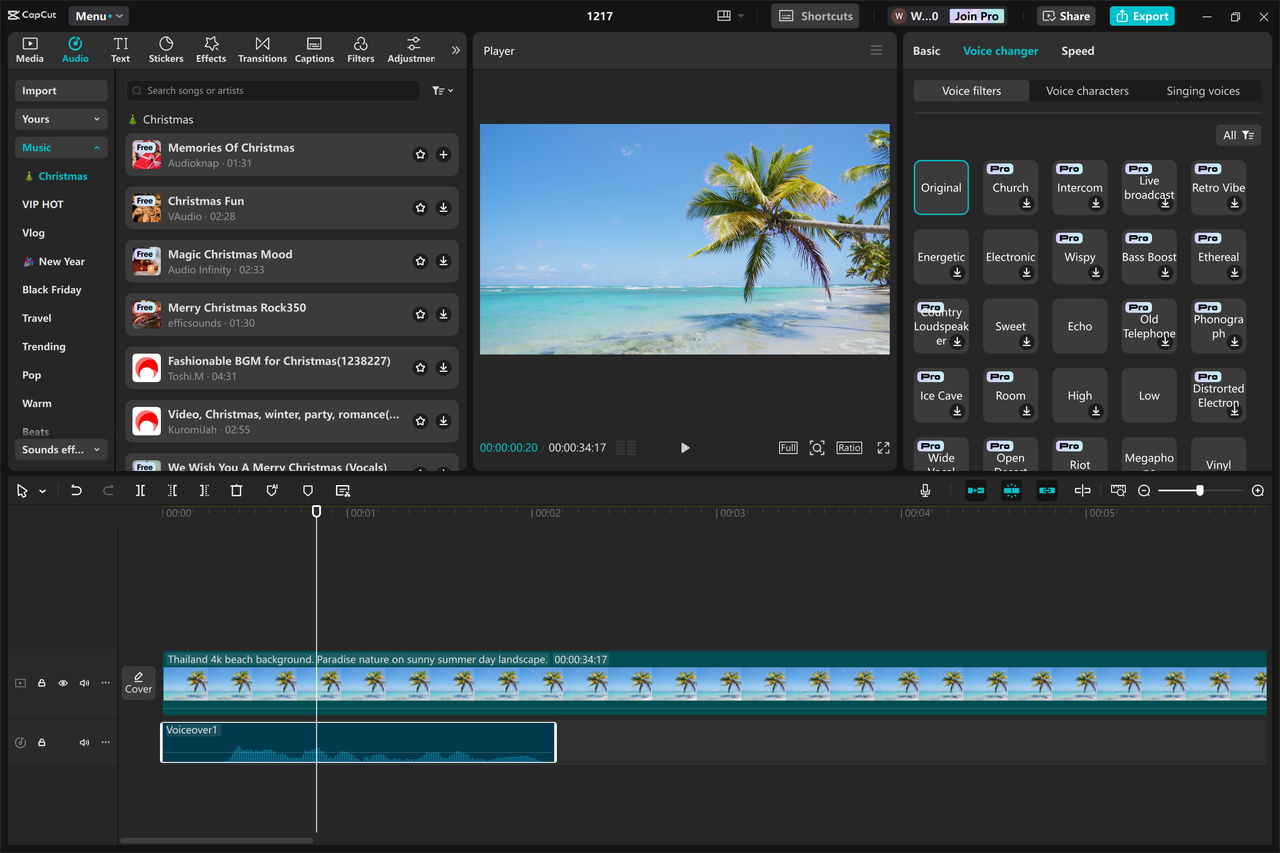Favorite Memories Of Christmas track
The width and height of the screenshot is (1280, 853).
click(x=420, y=155)
